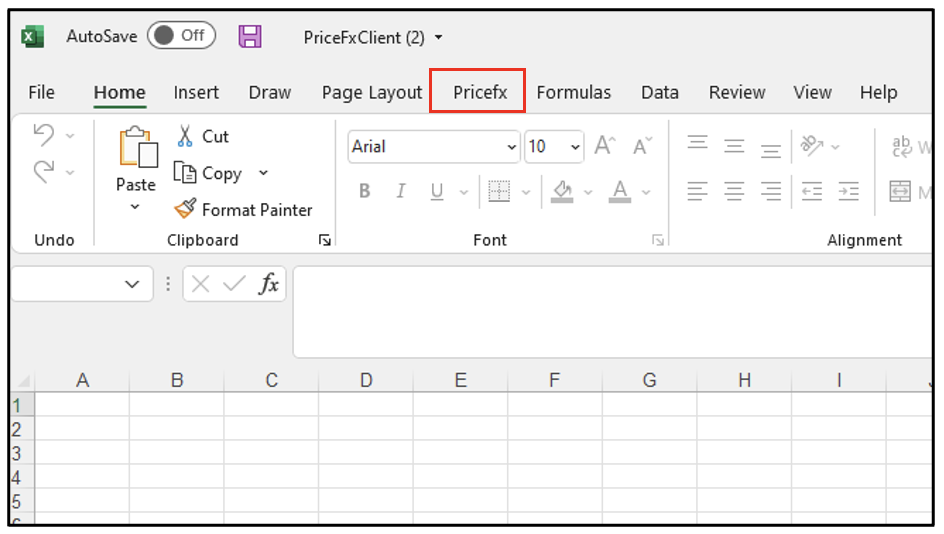Image resolution: width=944 pixels, height=534 pixels.
Task: Click the Copy button
Action: [210, 173]
